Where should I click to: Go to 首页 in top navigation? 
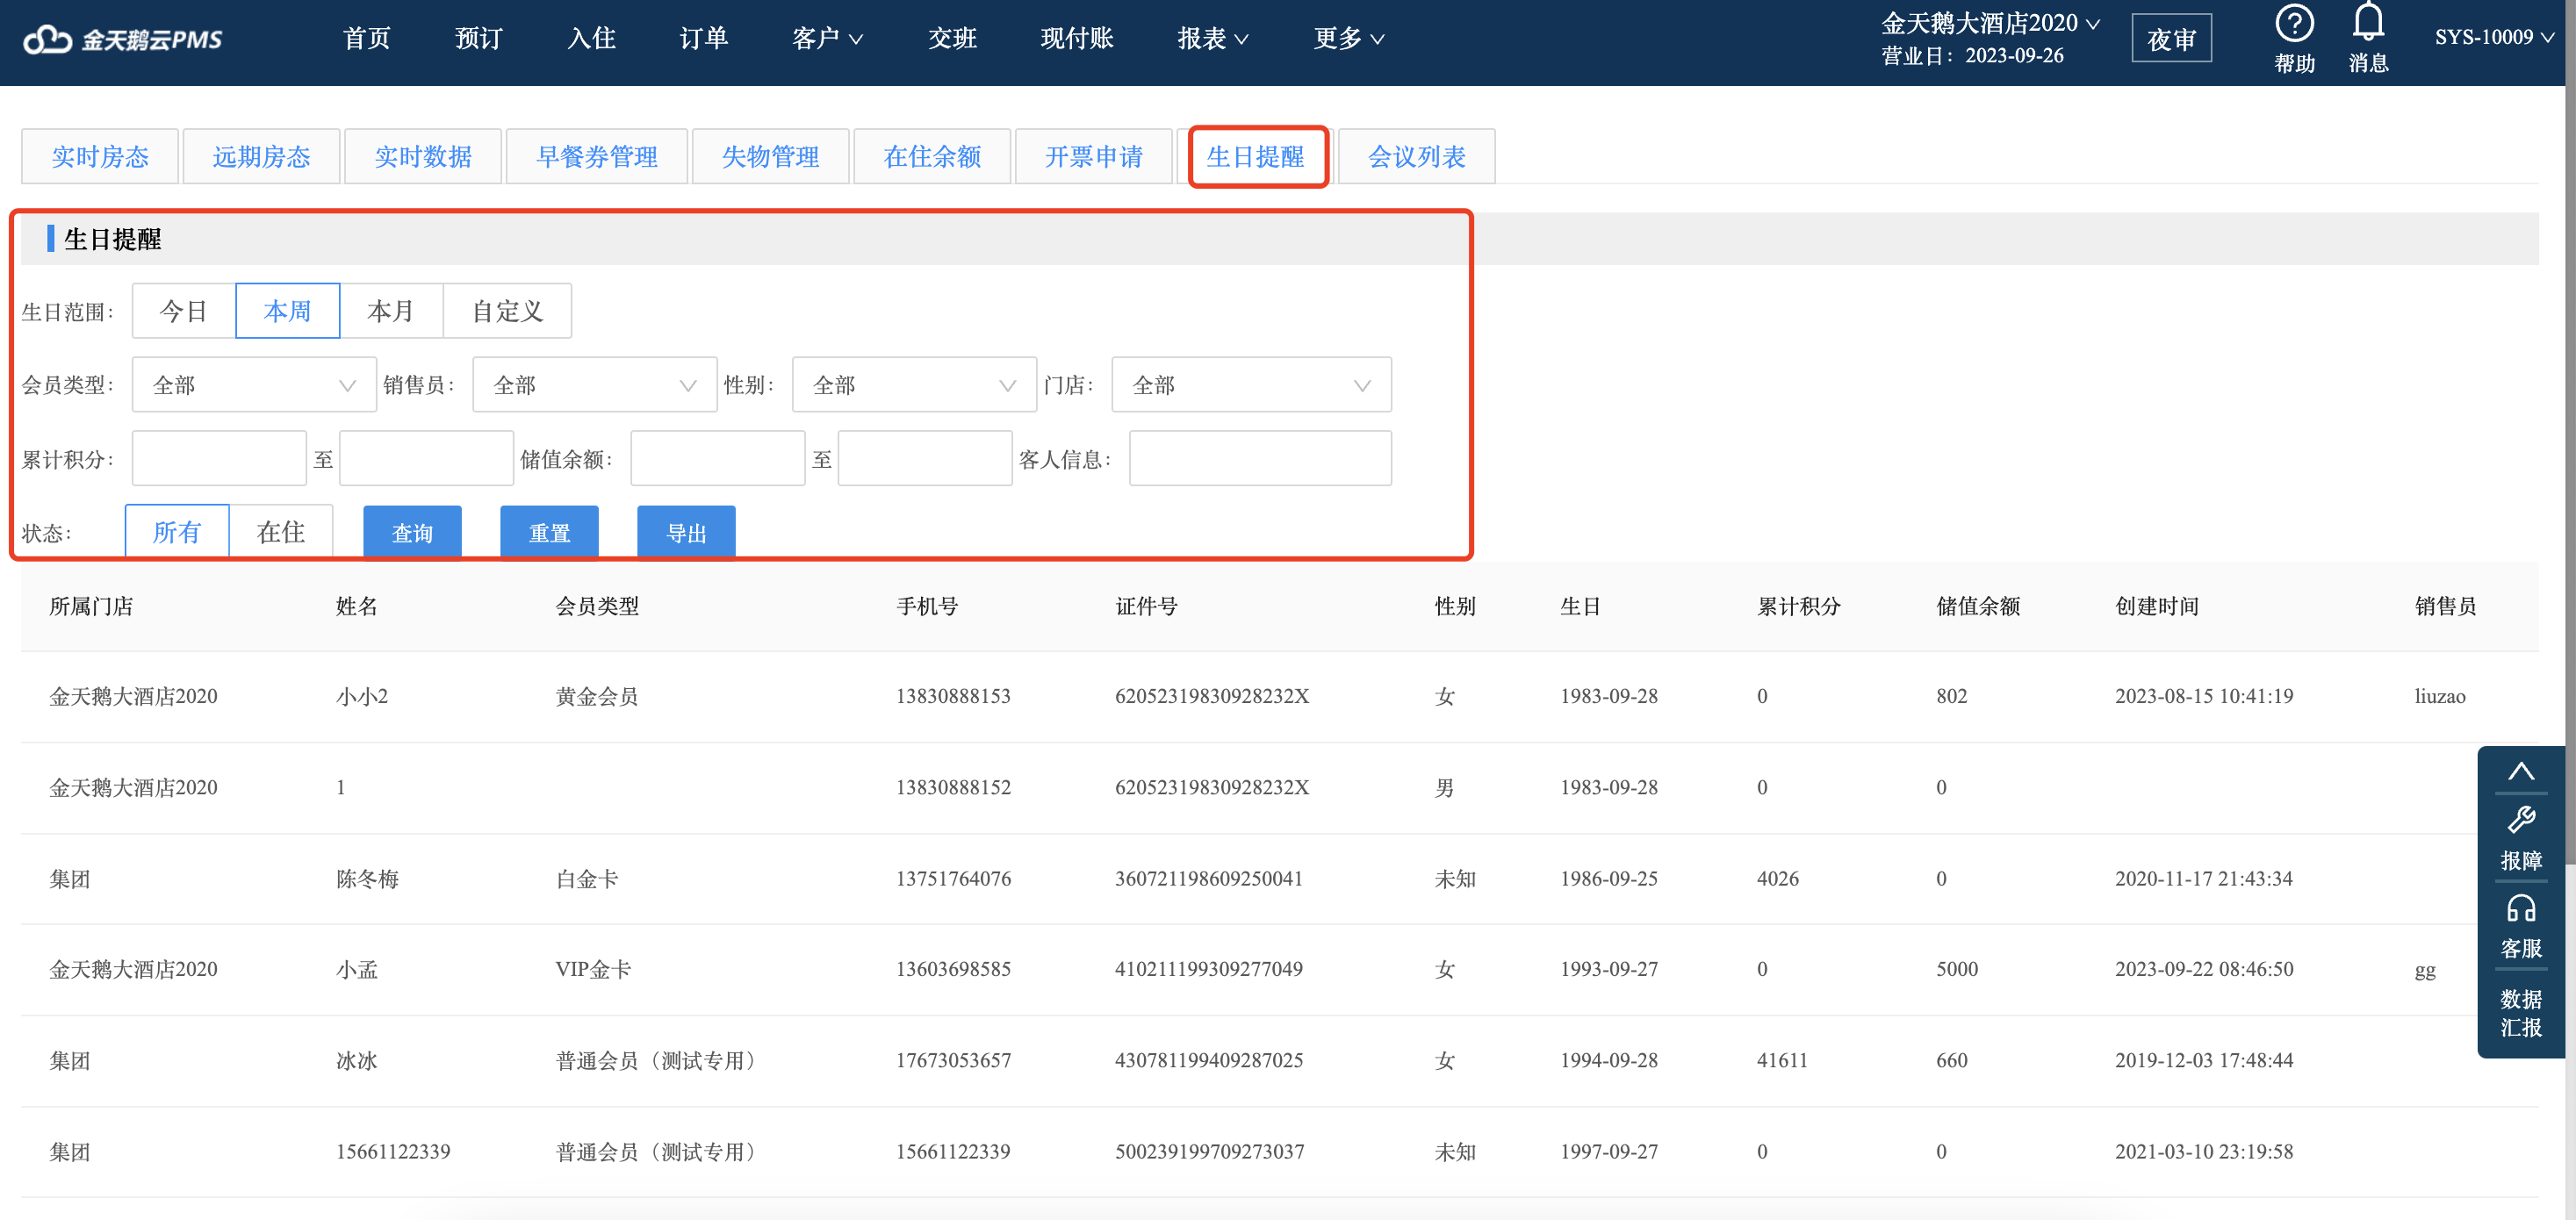(x=366, y=39)
